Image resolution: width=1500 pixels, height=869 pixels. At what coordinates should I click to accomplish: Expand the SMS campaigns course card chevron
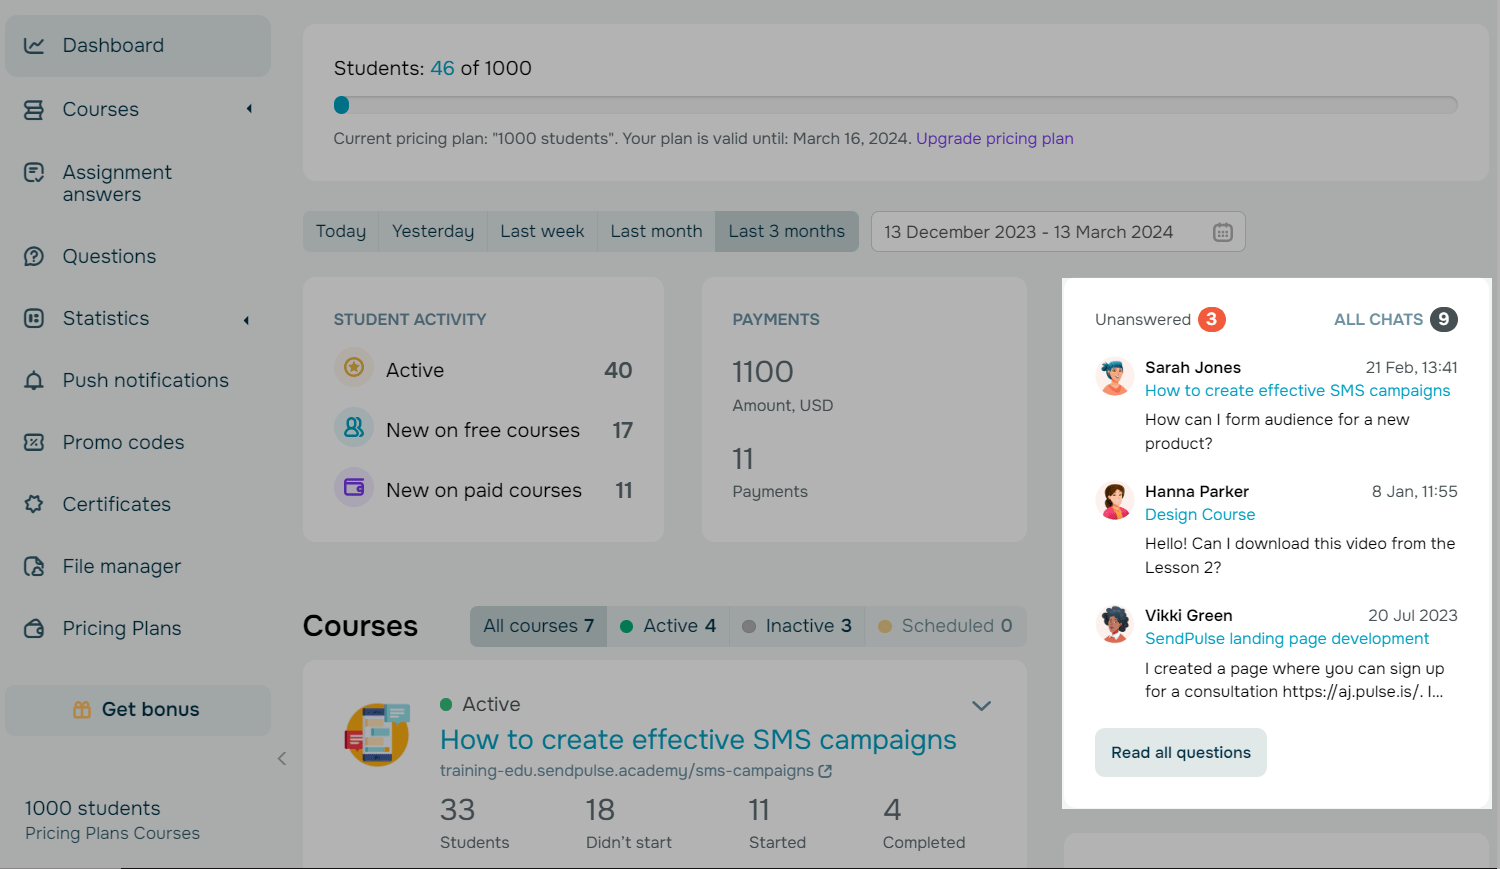coord(981,706)
